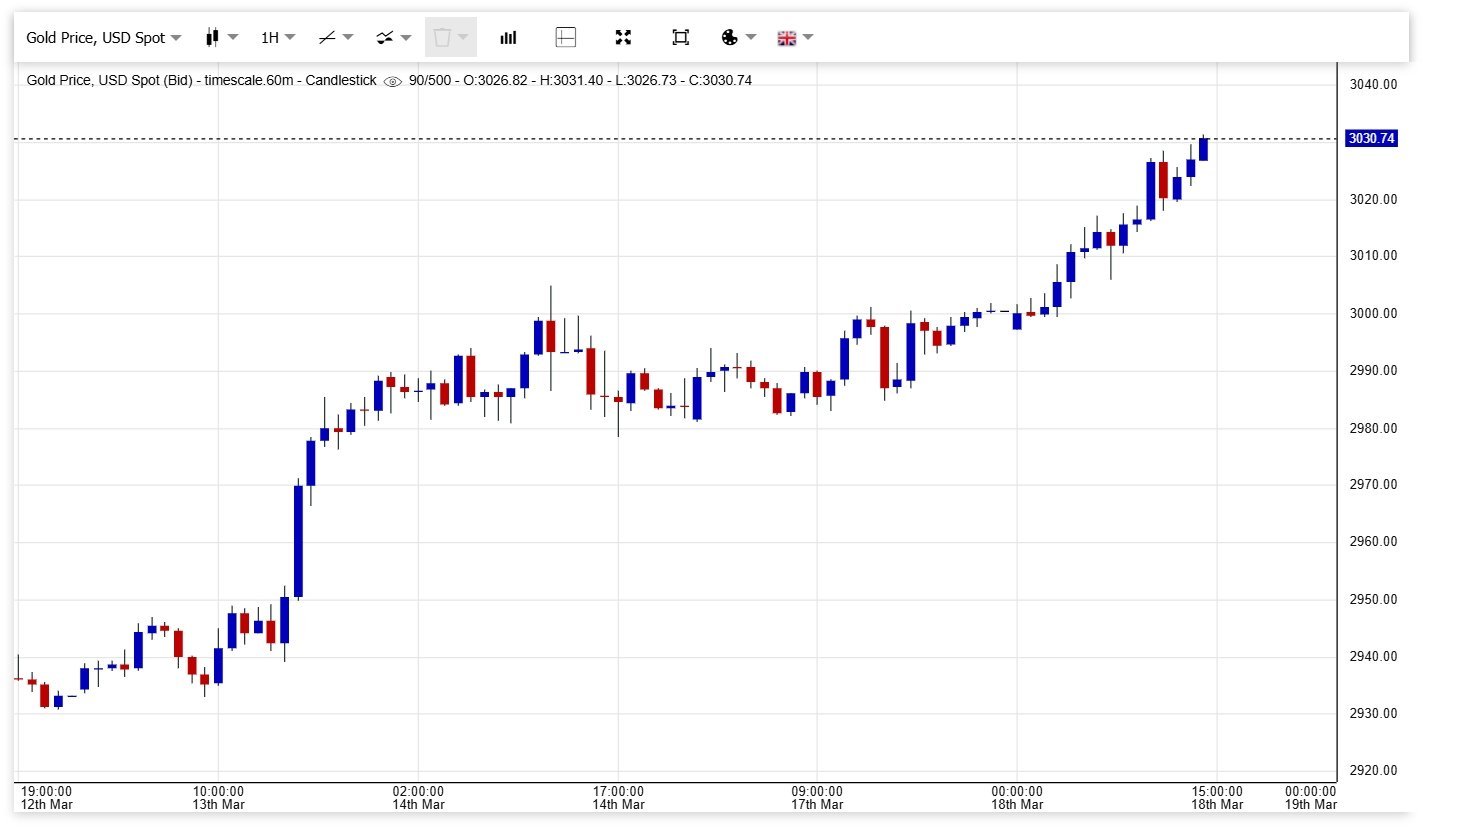
Task: Open the indicators overlay menu
Action: tap(393, 38)
